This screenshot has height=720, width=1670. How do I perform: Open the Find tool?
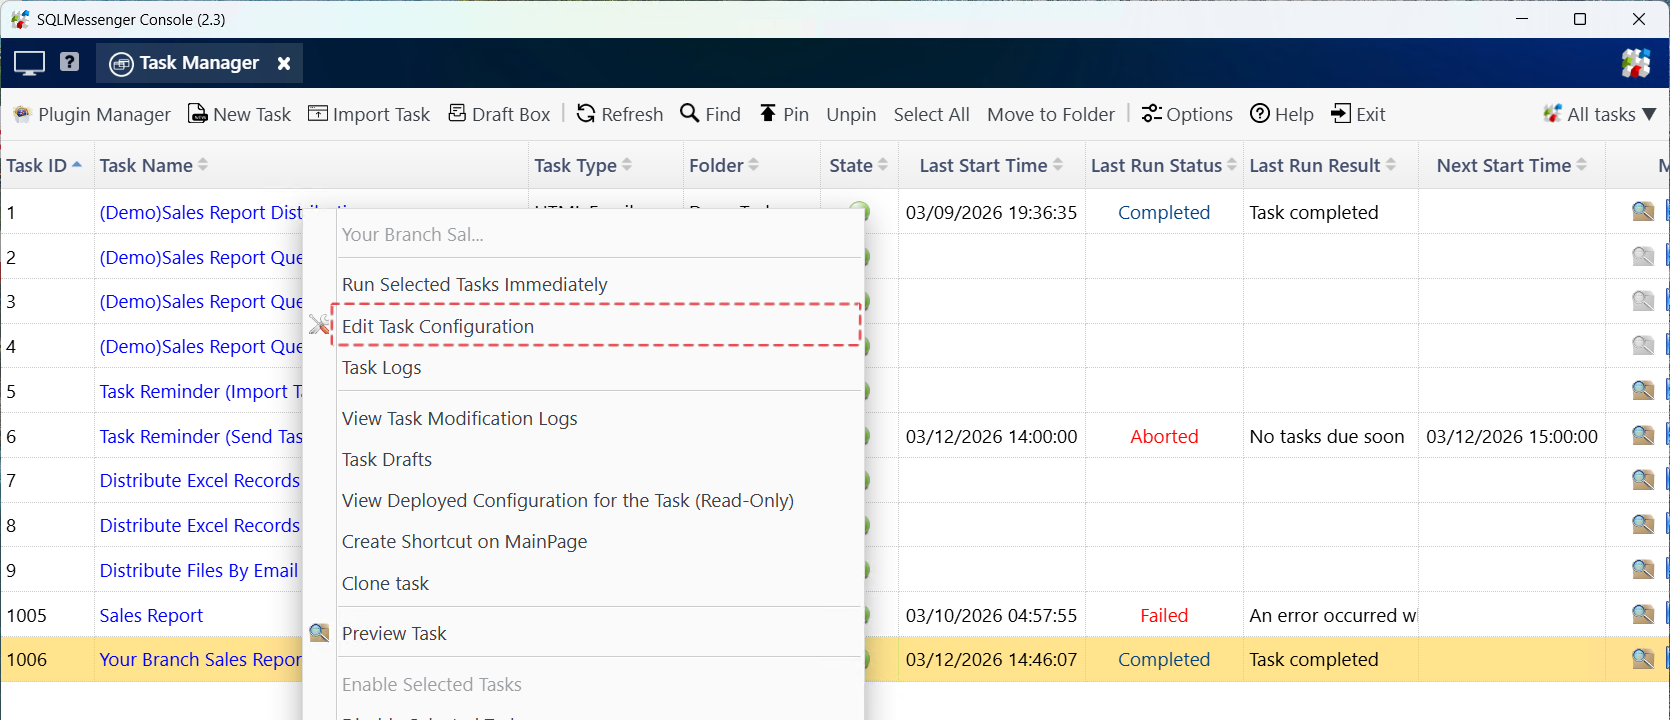711,114
